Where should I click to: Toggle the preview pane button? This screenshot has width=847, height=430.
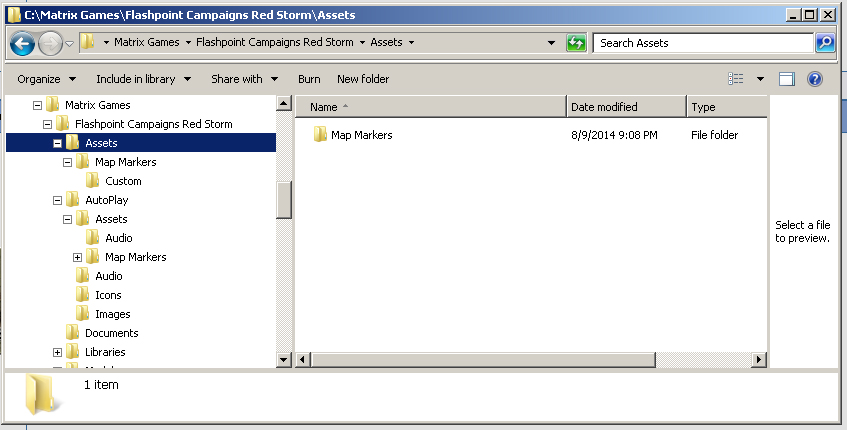786,79
